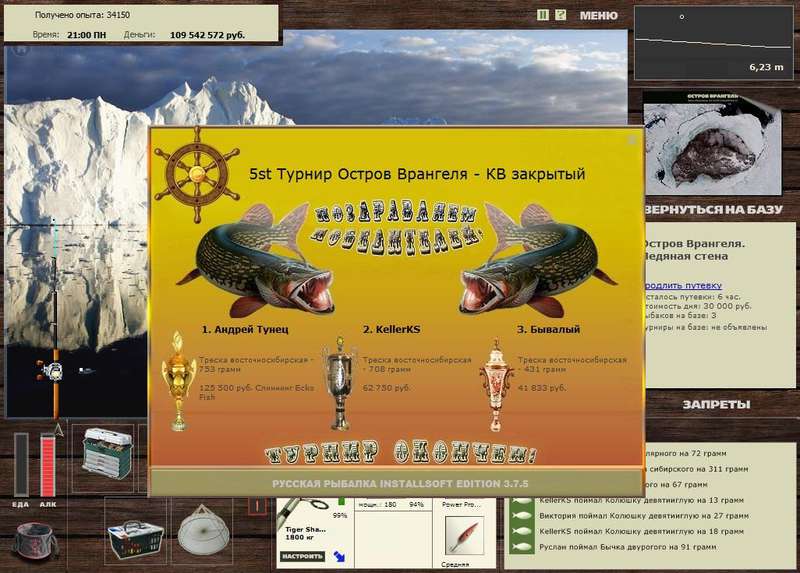Pause the game with the pause icon
Viewport: 800px width, 573px height.
pyautogui.click(x=543, y=15)
